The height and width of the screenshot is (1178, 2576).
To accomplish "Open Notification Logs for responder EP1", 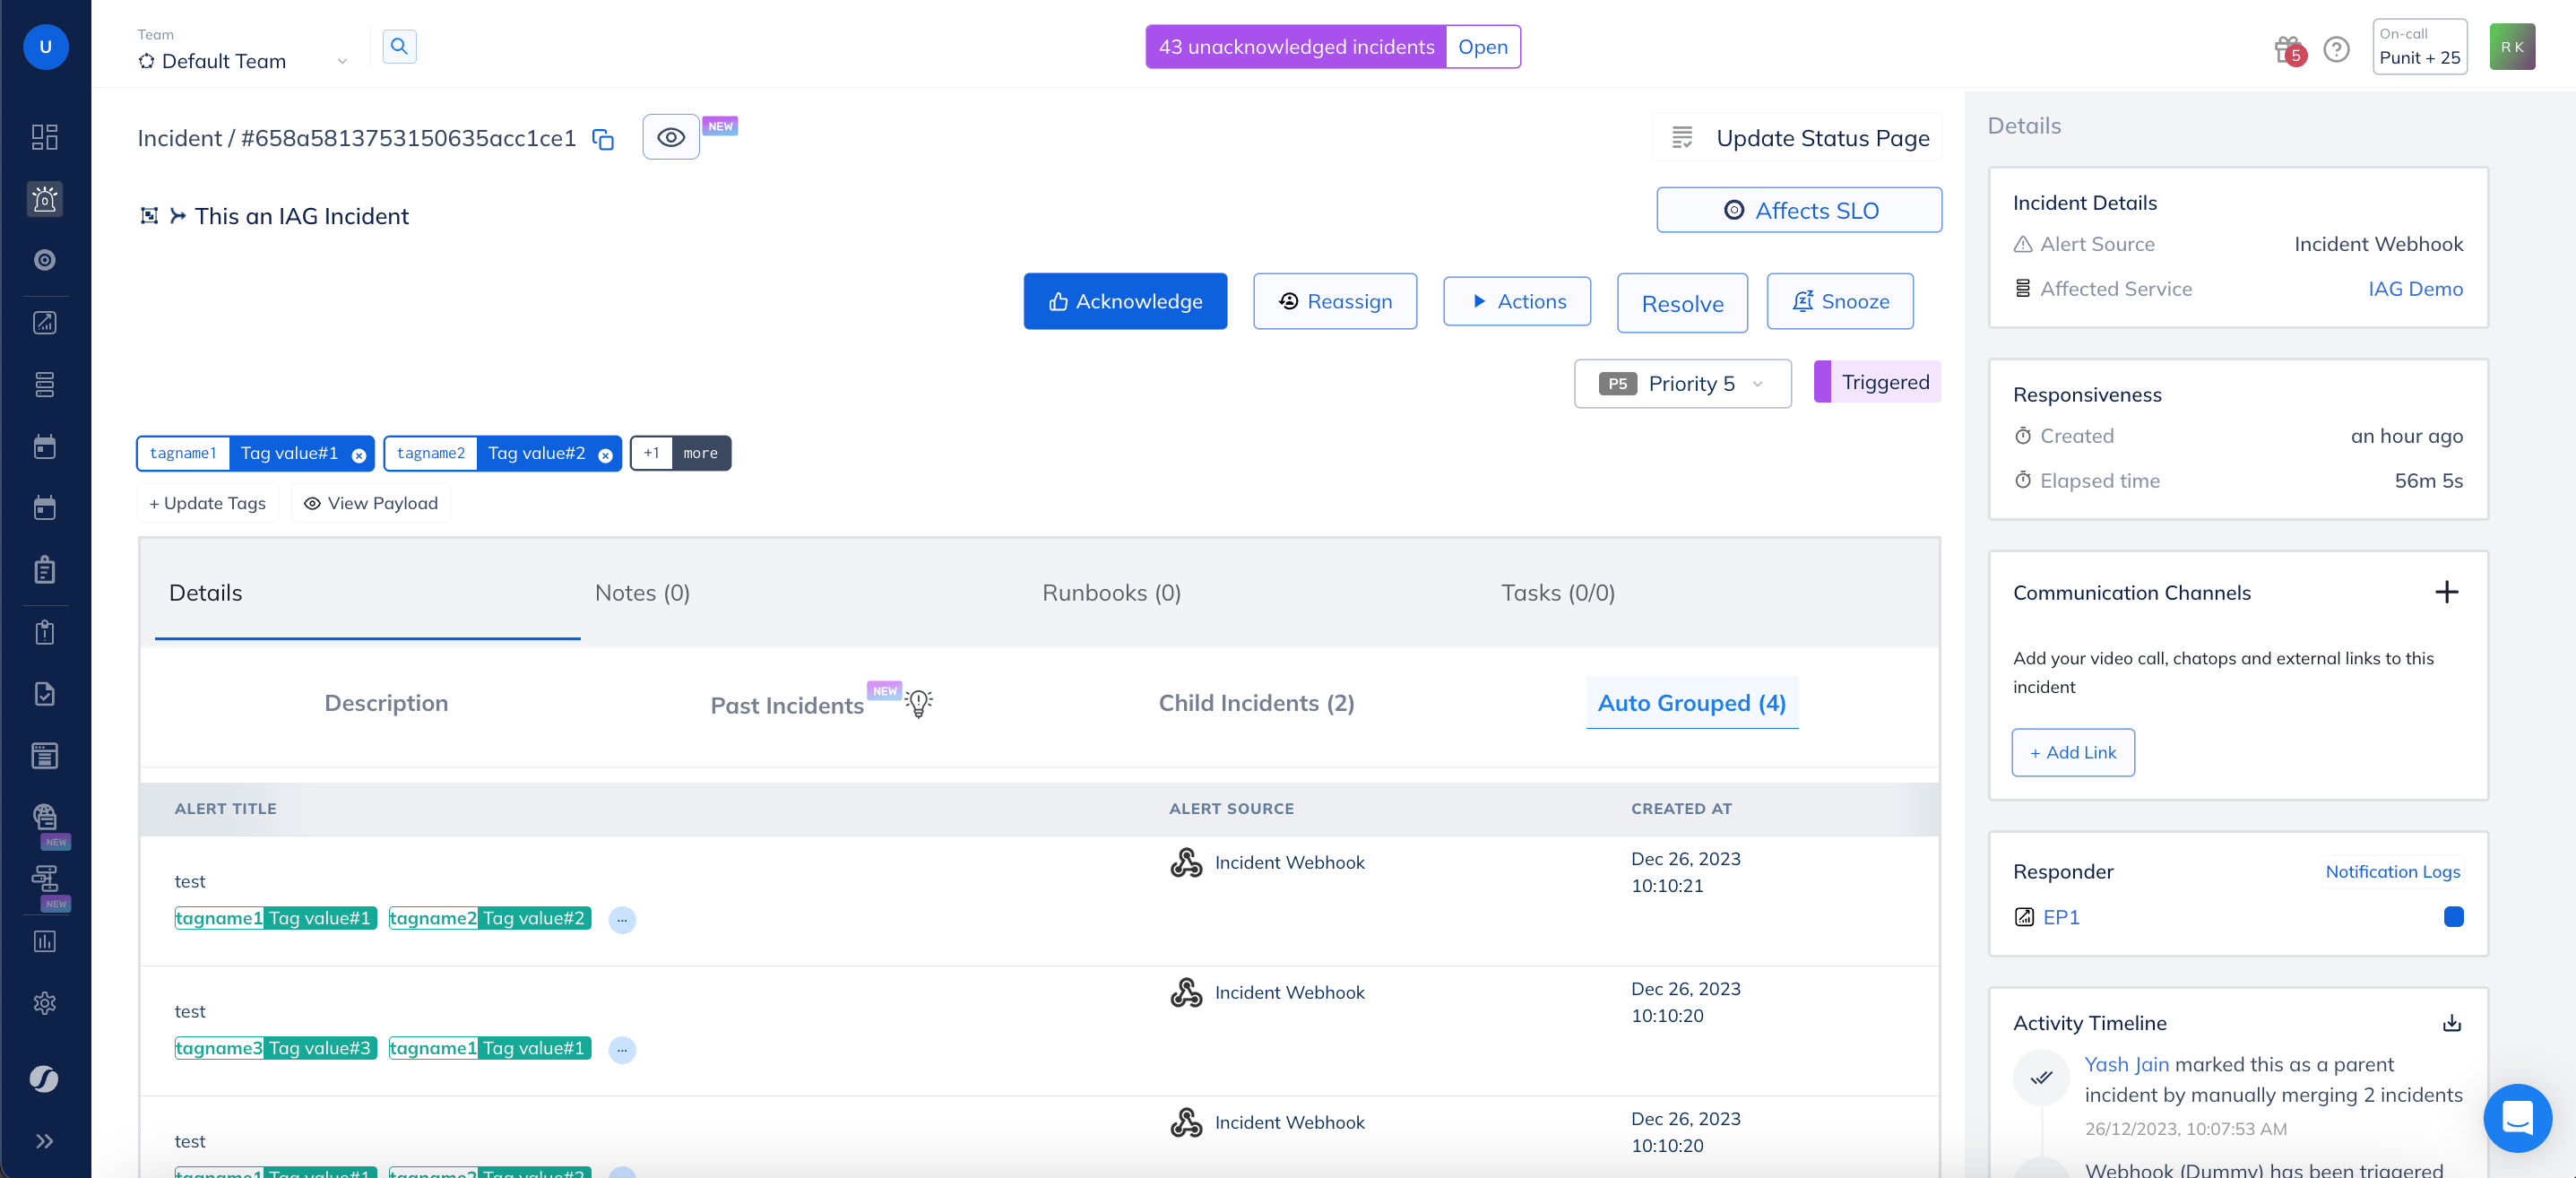I will (x=2392, y=872).
